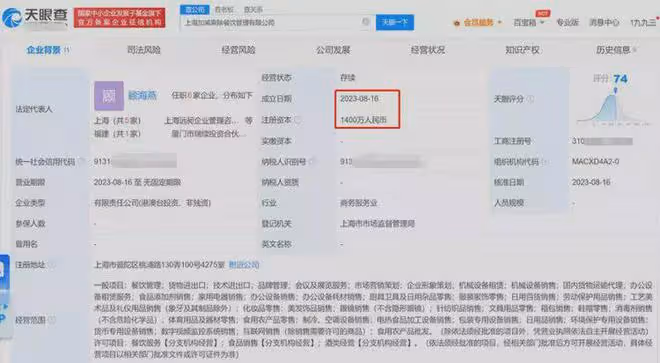Image resolution: width=660 pixels, height=363 pixels.
Task: Click the 福建（共1家）region entry
Action: (x=117, y=134)
